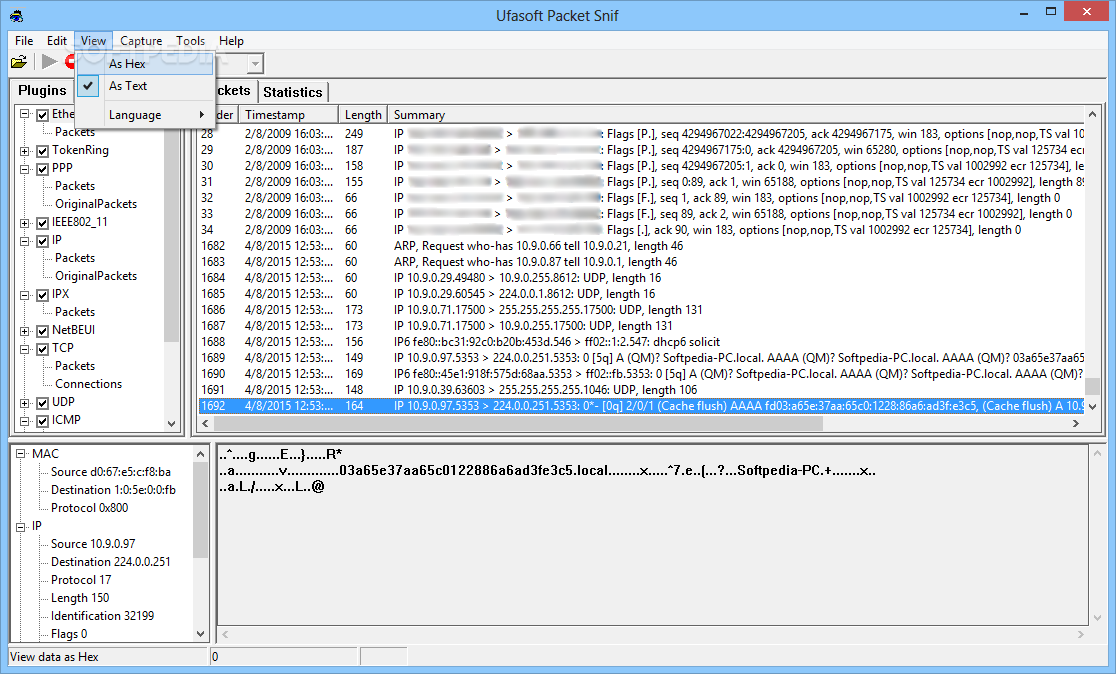This screenshot has width=1116, height=674.
Task: Sort by the Summary column header
Action: 735,115
